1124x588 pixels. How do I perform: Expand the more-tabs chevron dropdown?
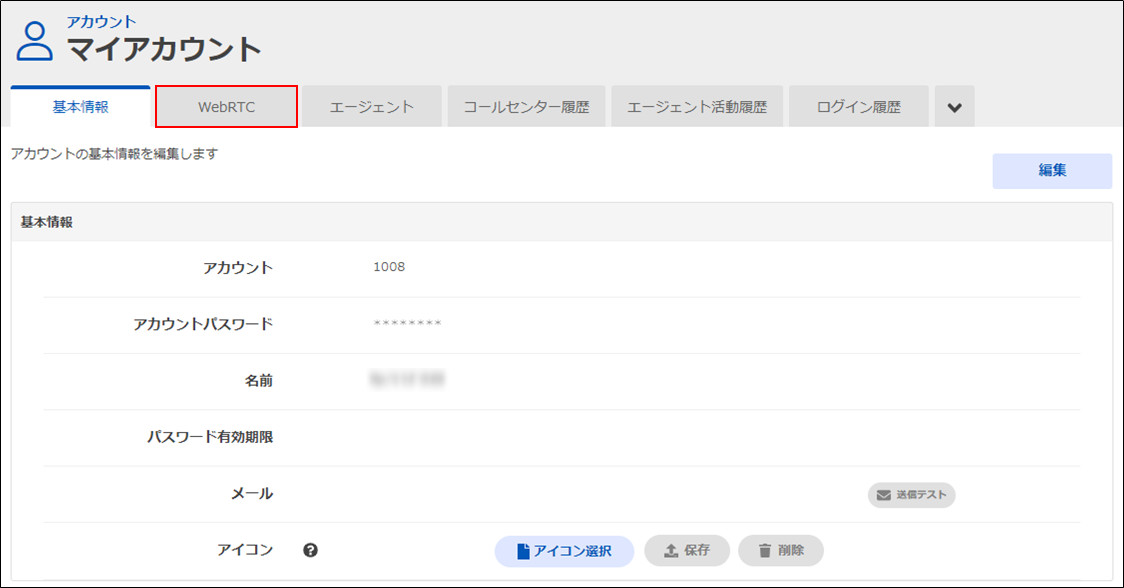(954, 107)
